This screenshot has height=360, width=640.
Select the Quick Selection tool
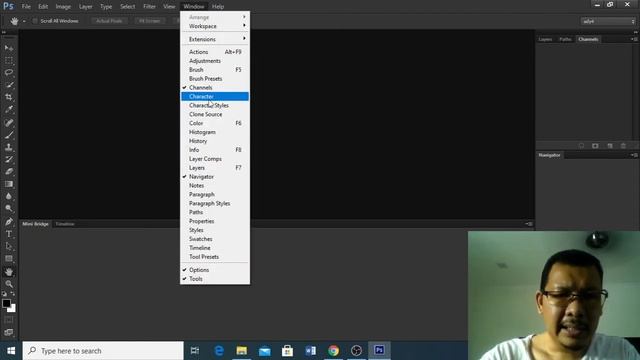coord(9,85)
